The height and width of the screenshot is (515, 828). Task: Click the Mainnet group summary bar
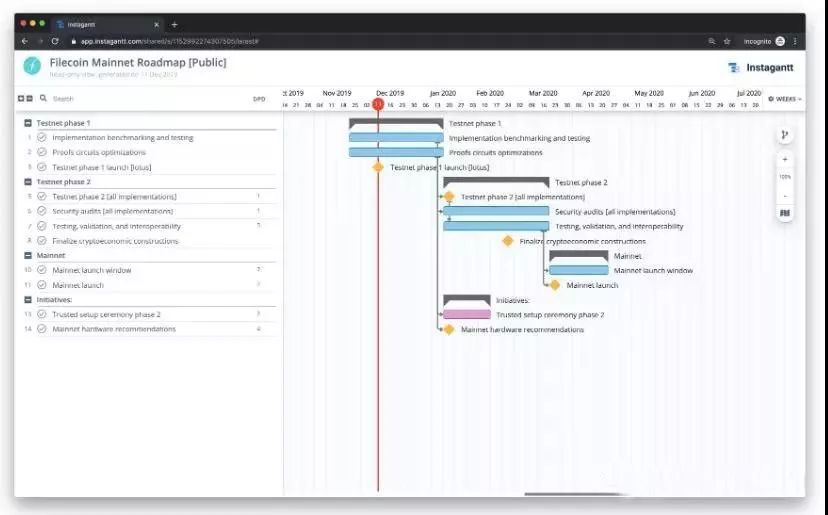coord(579,256)
